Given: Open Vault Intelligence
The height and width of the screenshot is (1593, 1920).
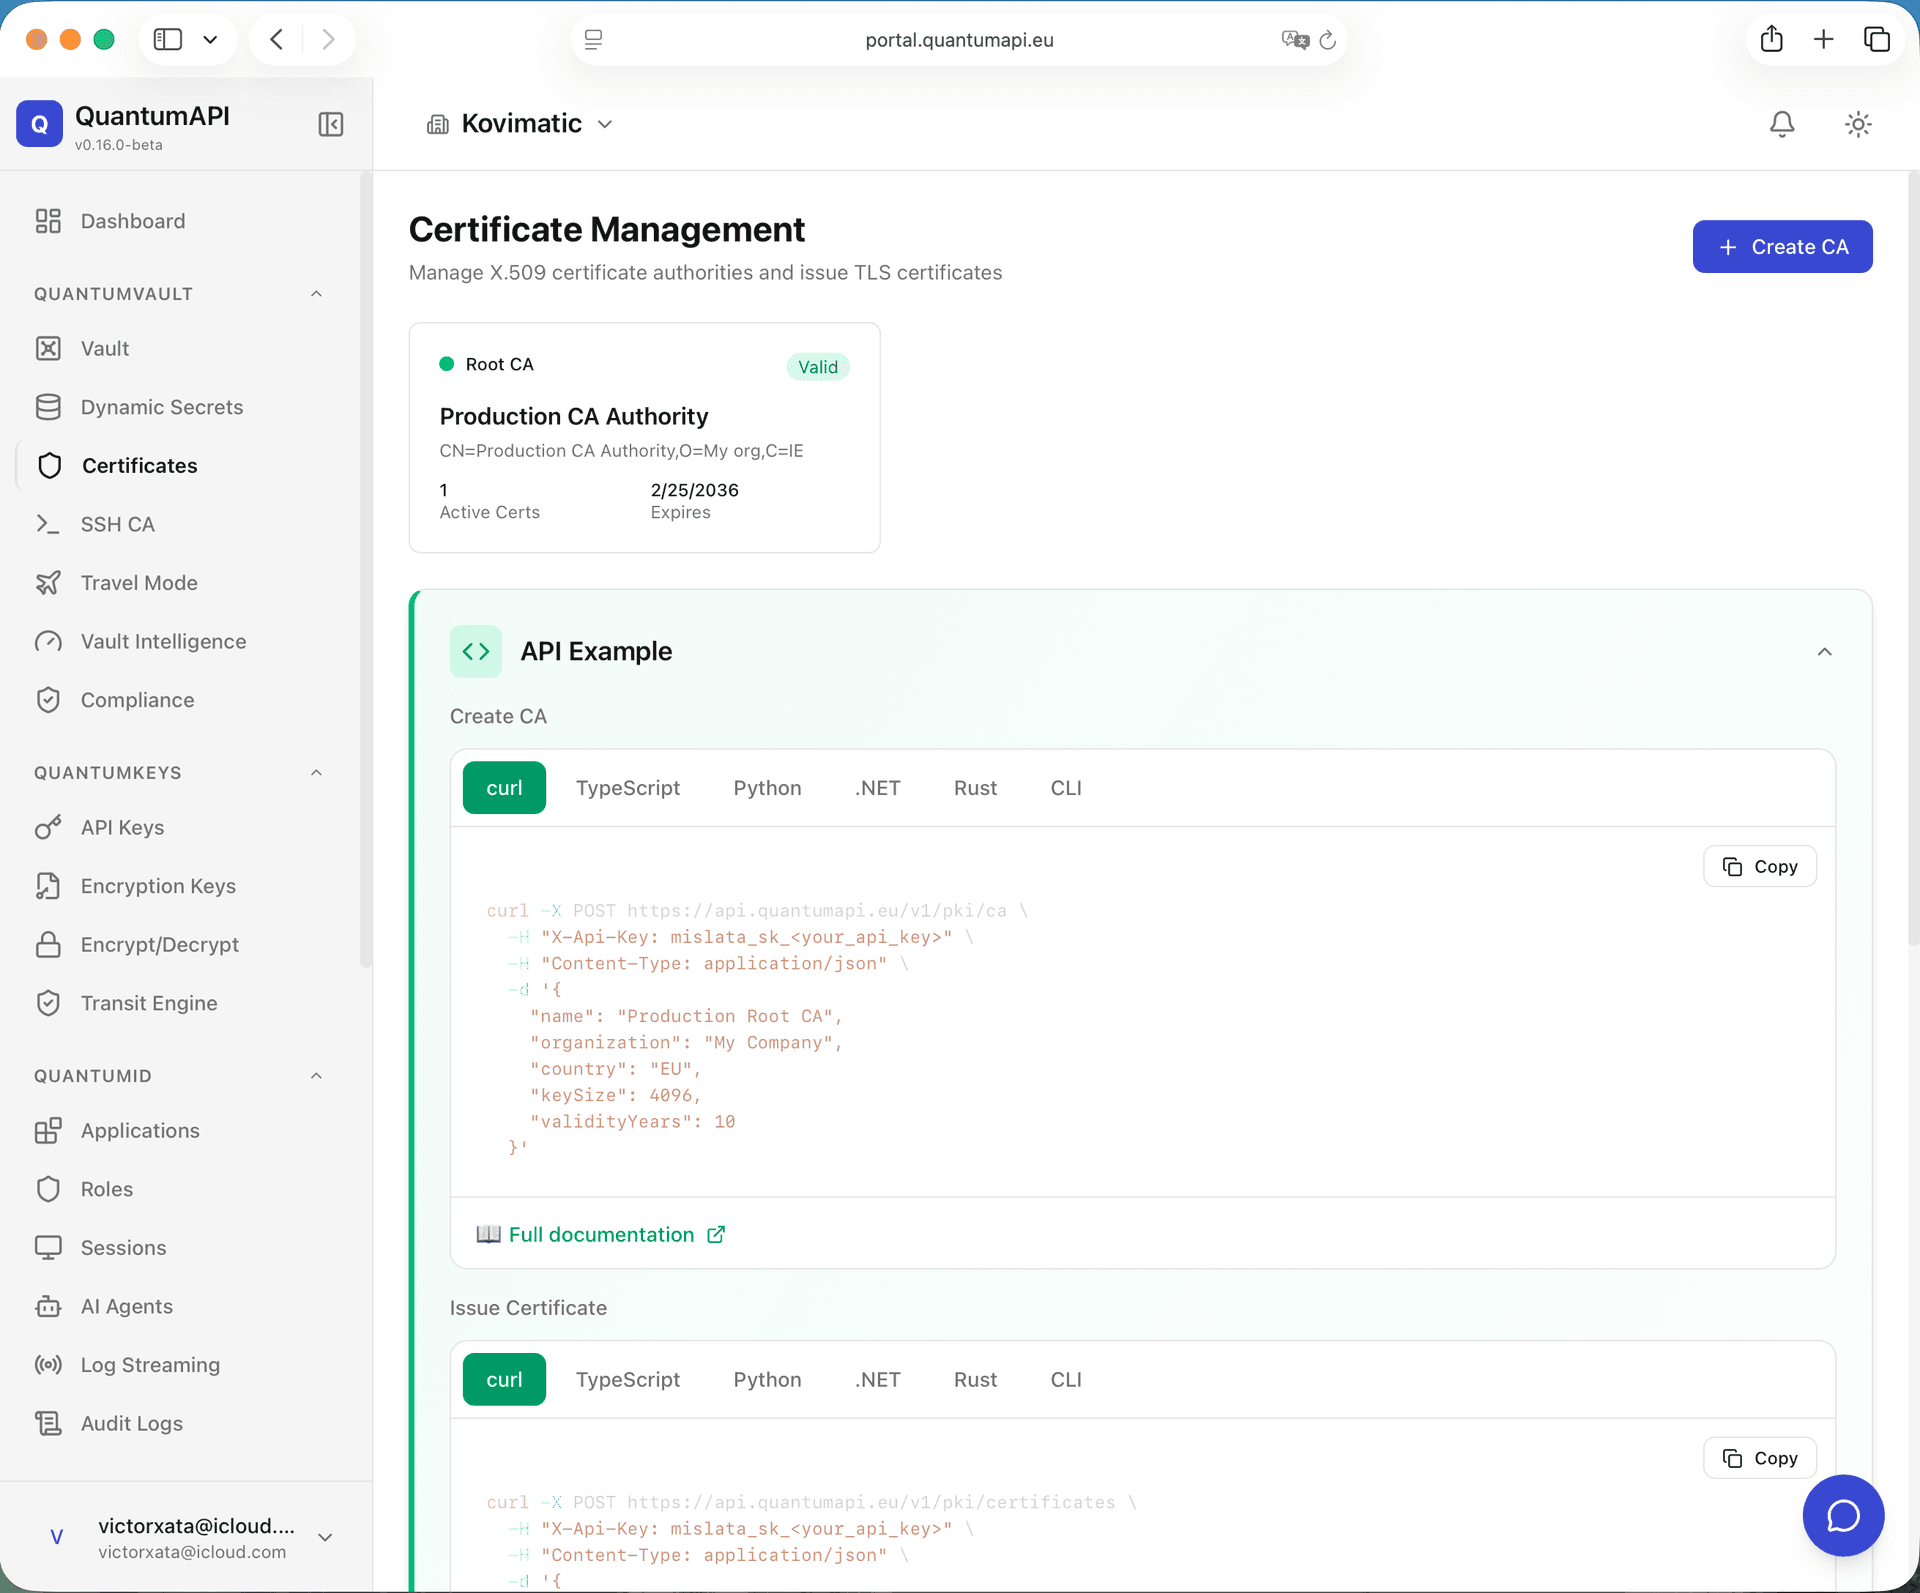Looking at the screenshot, I should click(x=163, y=641).
